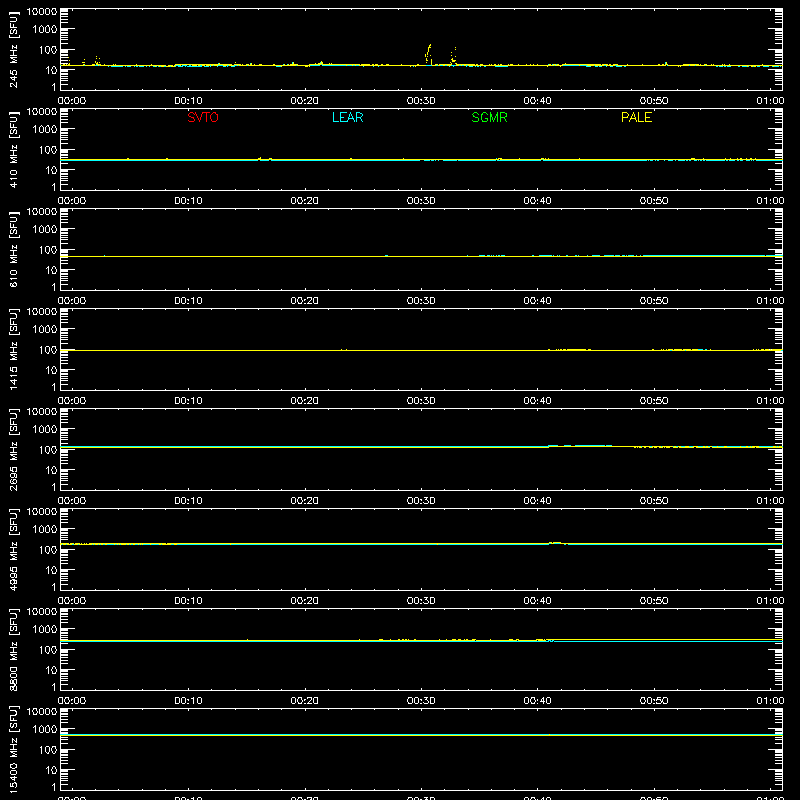Click the 00:30 time label under the 245 MHz plot
This screenshot has width=800, height=800.
[x=421, y=101]
